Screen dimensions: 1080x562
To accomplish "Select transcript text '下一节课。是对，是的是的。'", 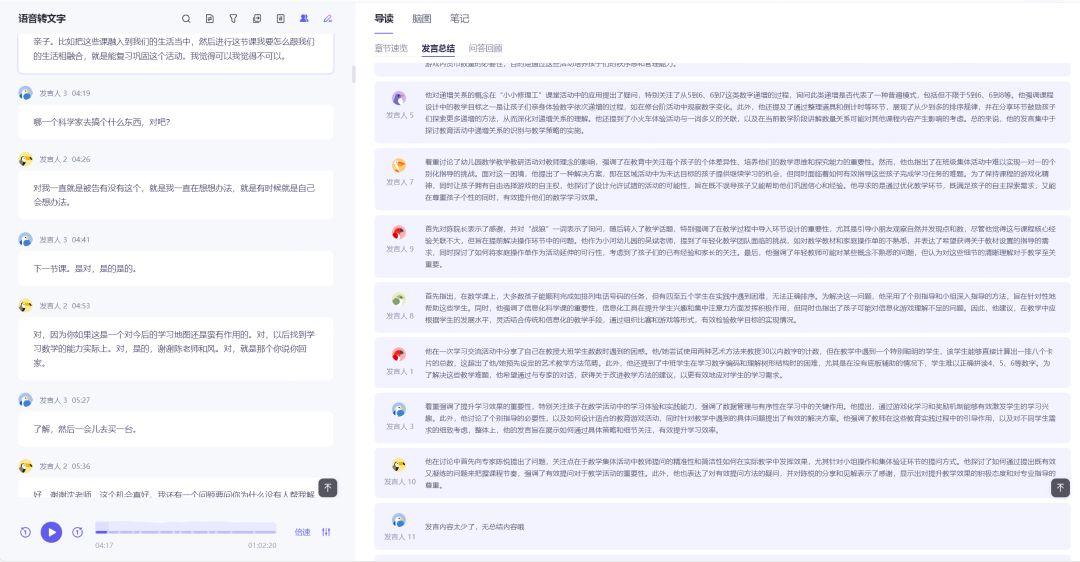I will [85, 269].
